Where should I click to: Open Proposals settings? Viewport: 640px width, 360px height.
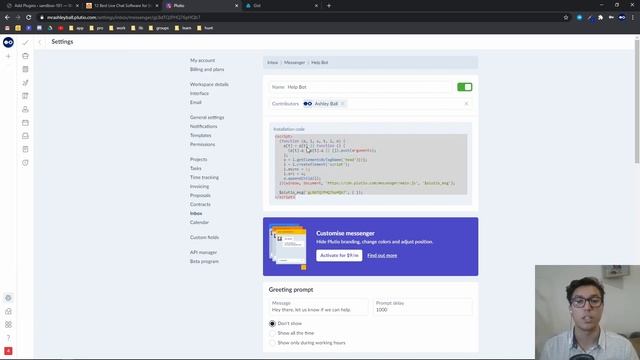click(200, 196)
